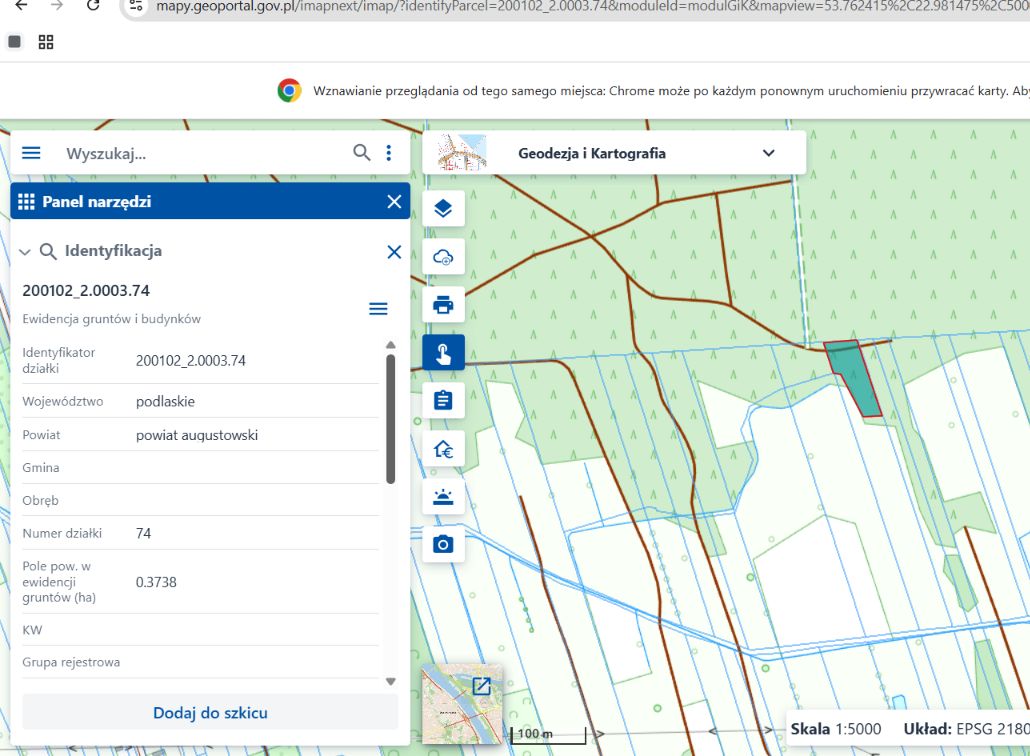
Task: Open the tab groups grid icon
Action: 46,43
